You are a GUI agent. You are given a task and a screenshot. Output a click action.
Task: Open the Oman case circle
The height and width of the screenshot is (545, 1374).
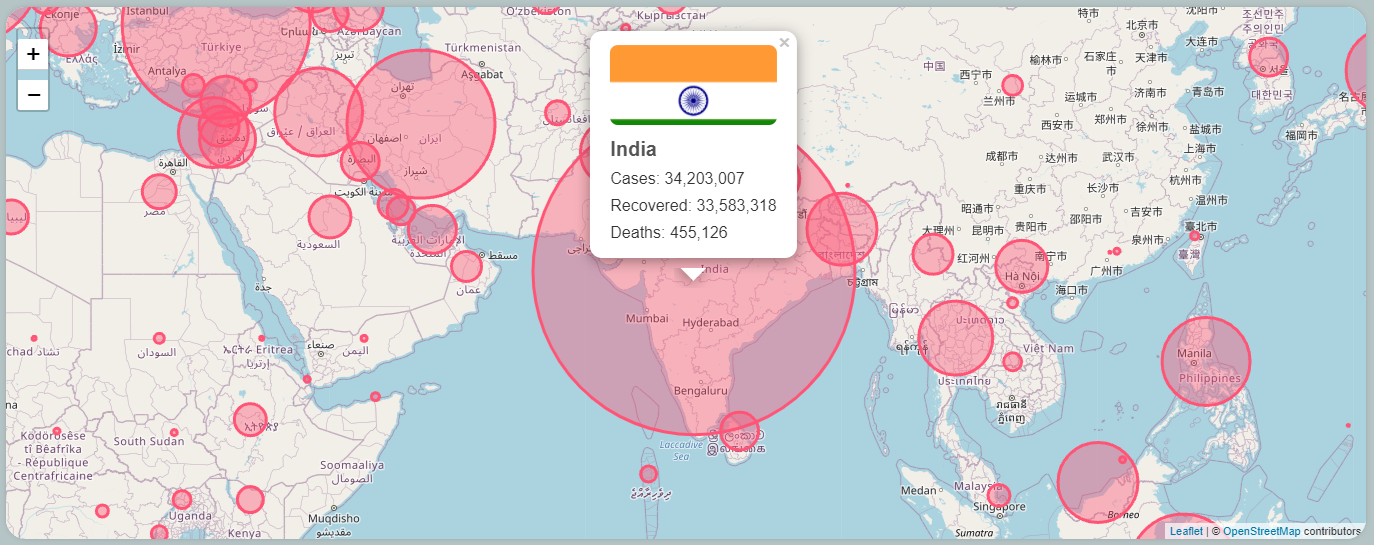click(466, 266)
